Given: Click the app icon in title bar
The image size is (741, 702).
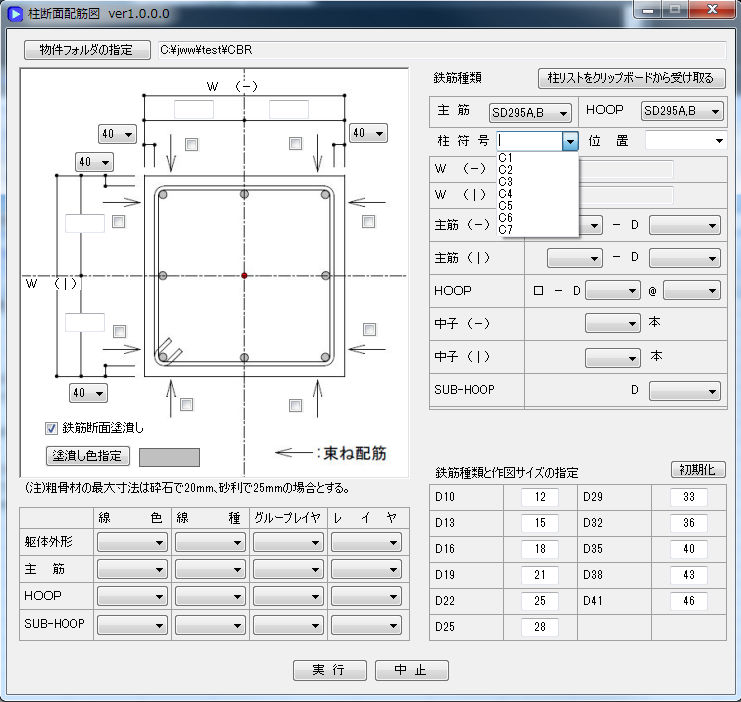Looking at the screenshot, I should click(14, 14).
